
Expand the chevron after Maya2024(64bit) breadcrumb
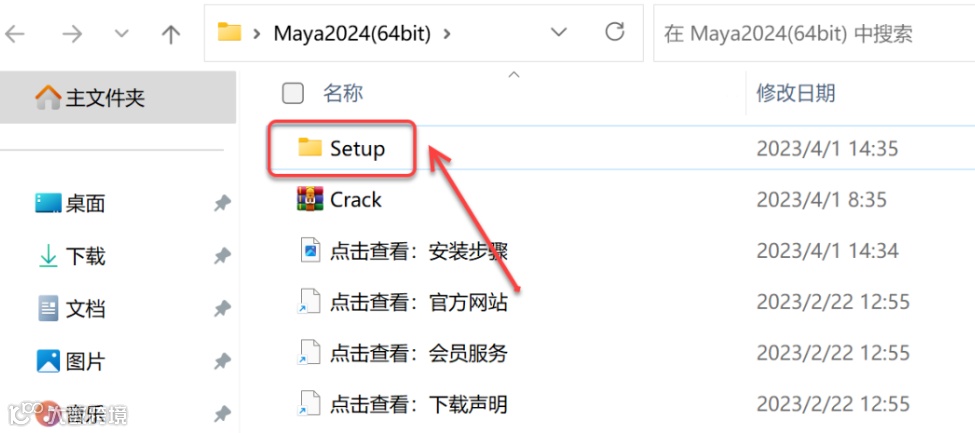click(x=446, y=34)
